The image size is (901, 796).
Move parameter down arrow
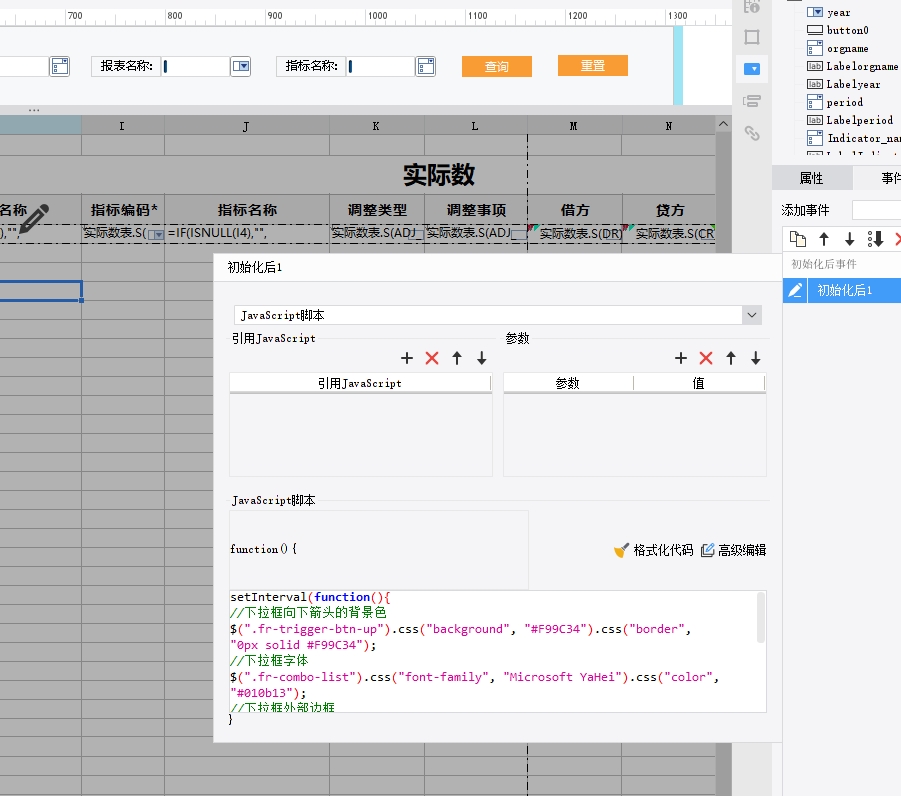coord(756,358)
